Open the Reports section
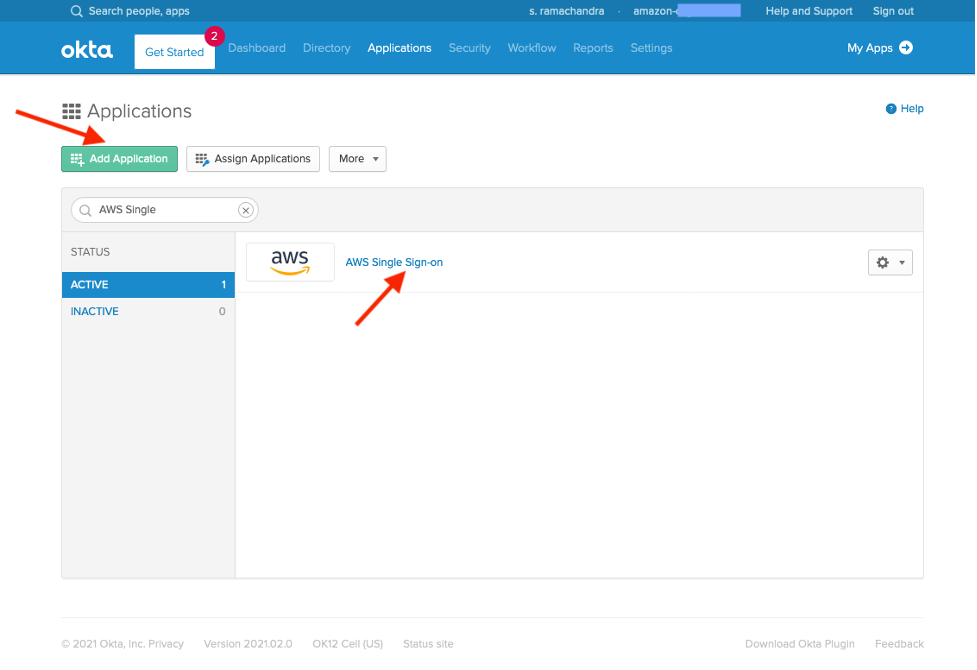 593,47
